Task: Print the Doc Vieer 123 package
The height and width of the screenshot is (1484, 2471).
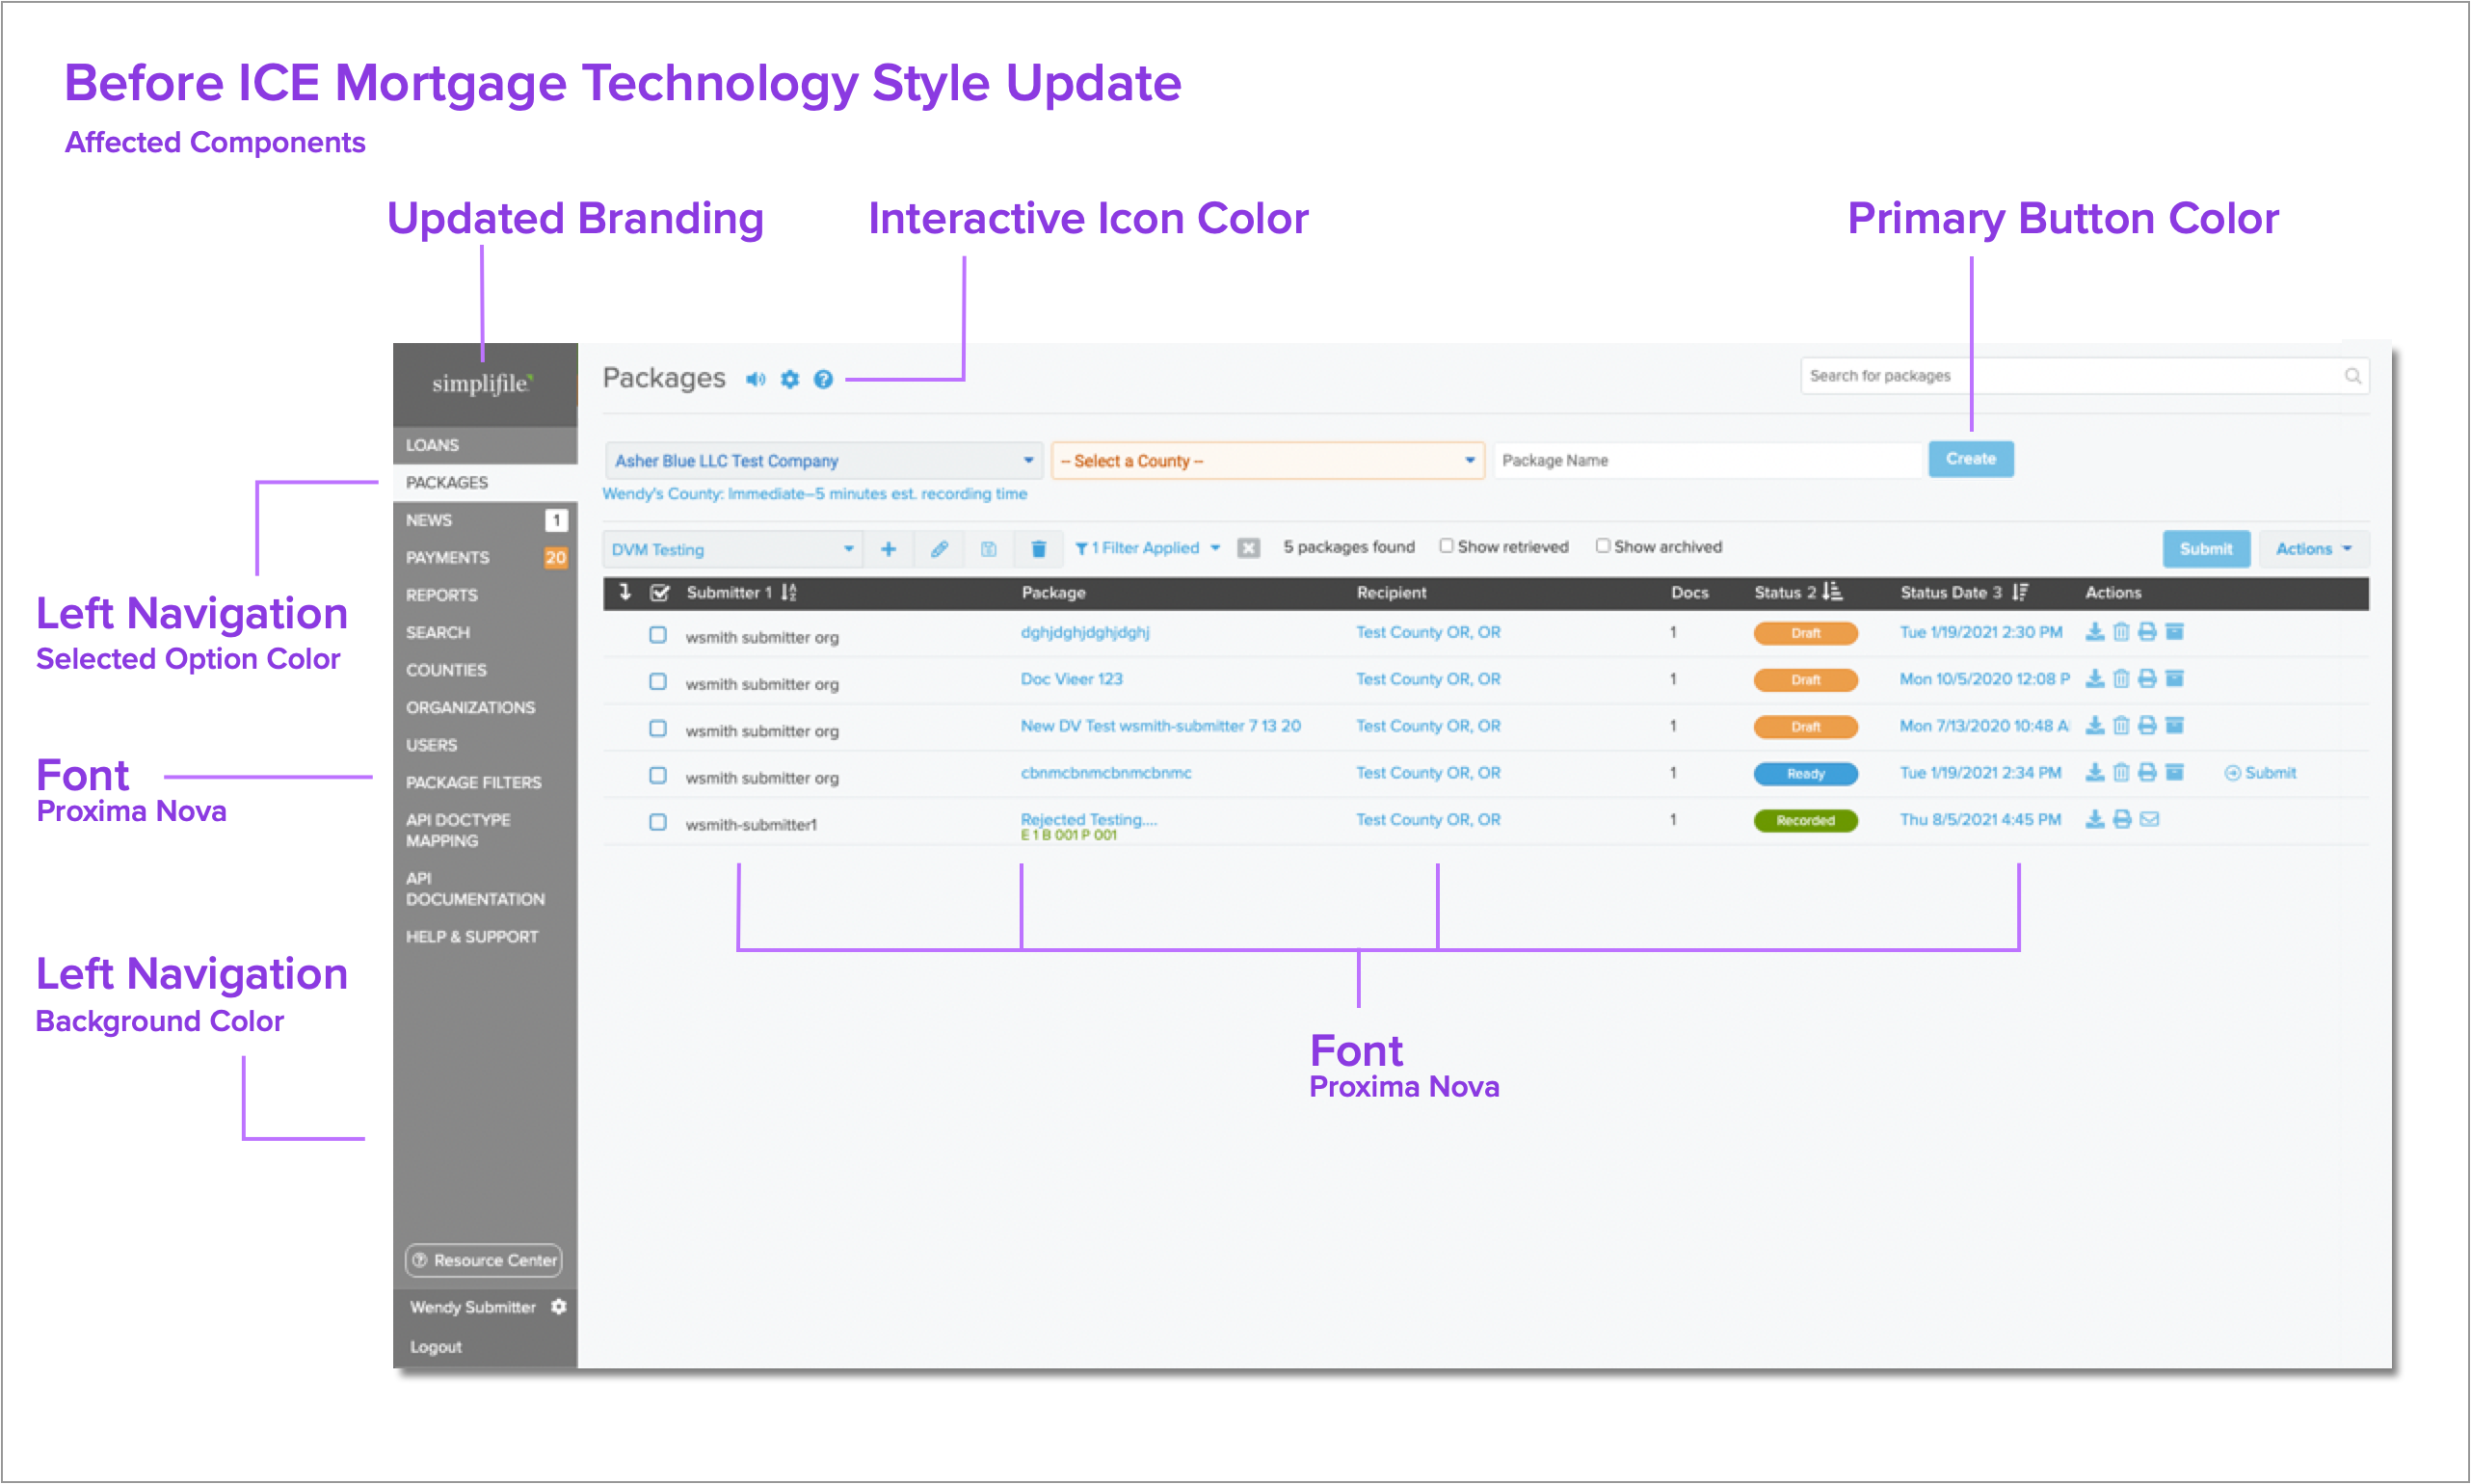Action: [x=2147, y=679]
